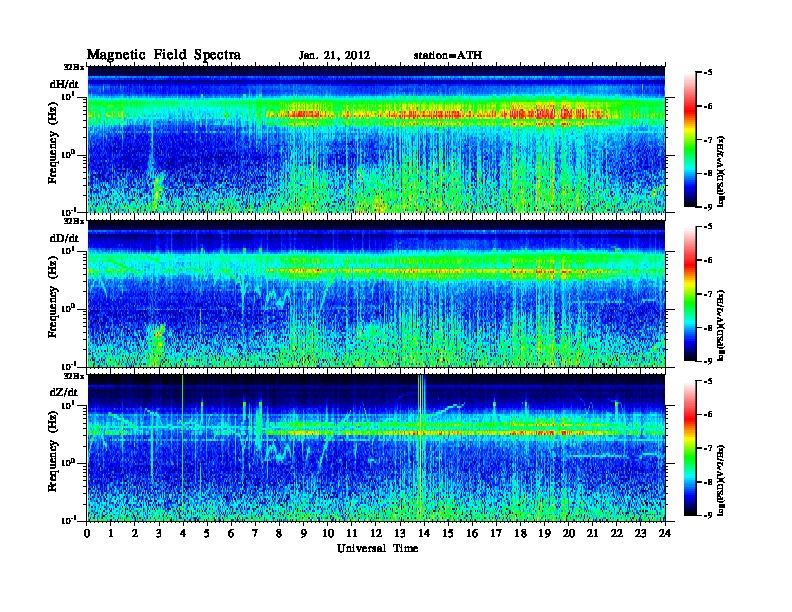
Task: Click hour 14 on the time axis
Action: (x=424, y=534)
